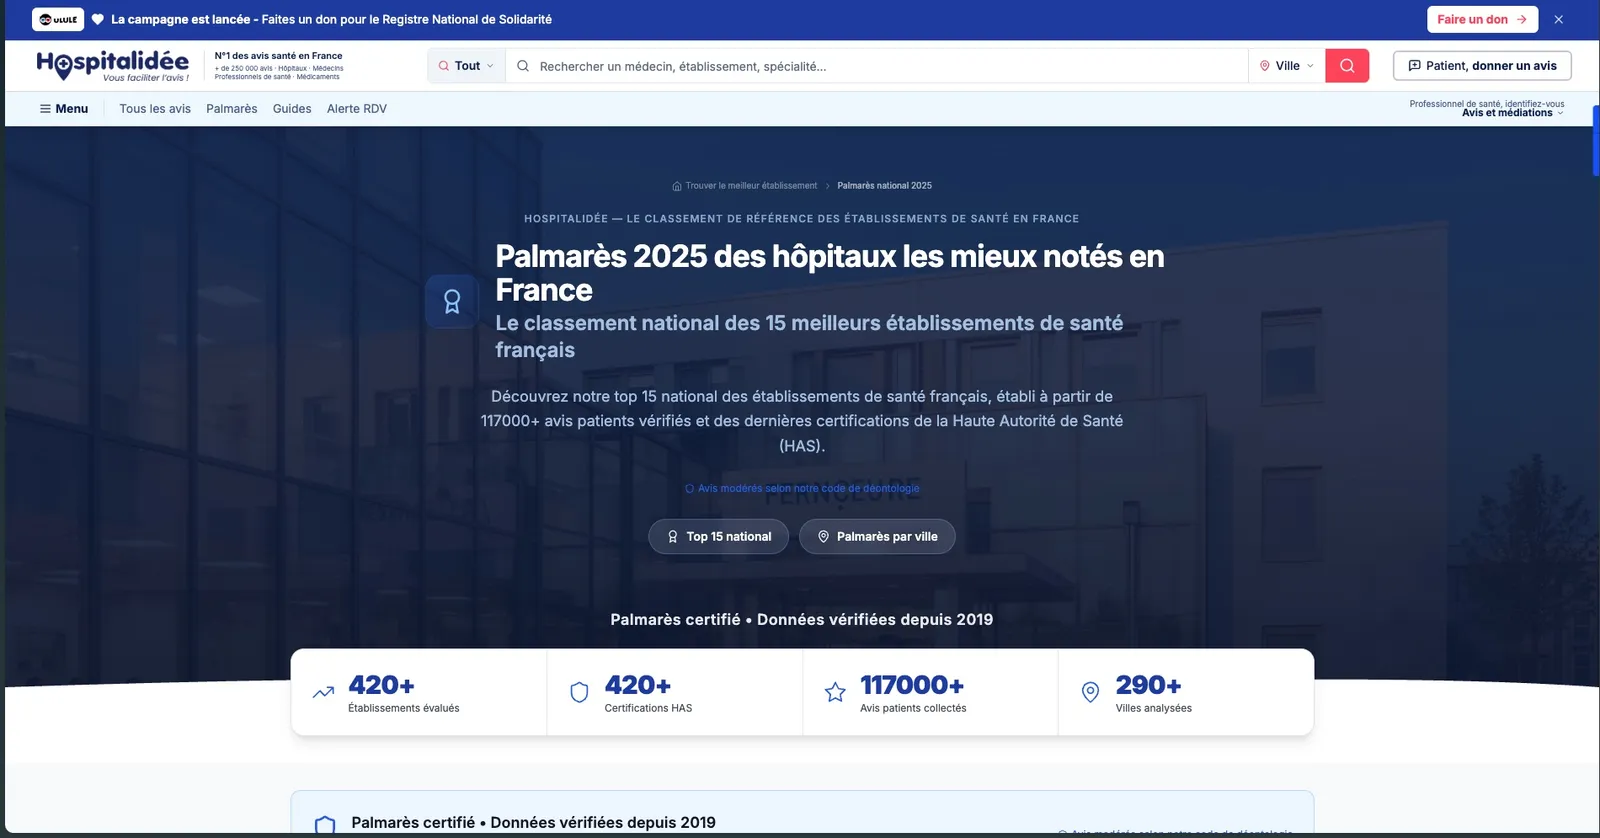Click the trend arrow icon by 'Établissements évalués'
The image size is (1600, 838).
[x=323, y=692]
